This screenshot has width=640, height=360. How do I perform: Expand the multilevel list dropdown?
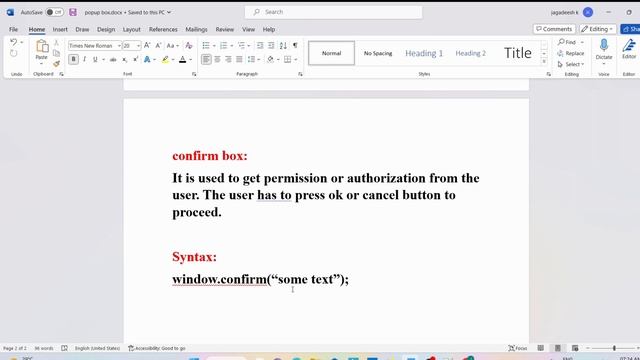click(249, 46)
